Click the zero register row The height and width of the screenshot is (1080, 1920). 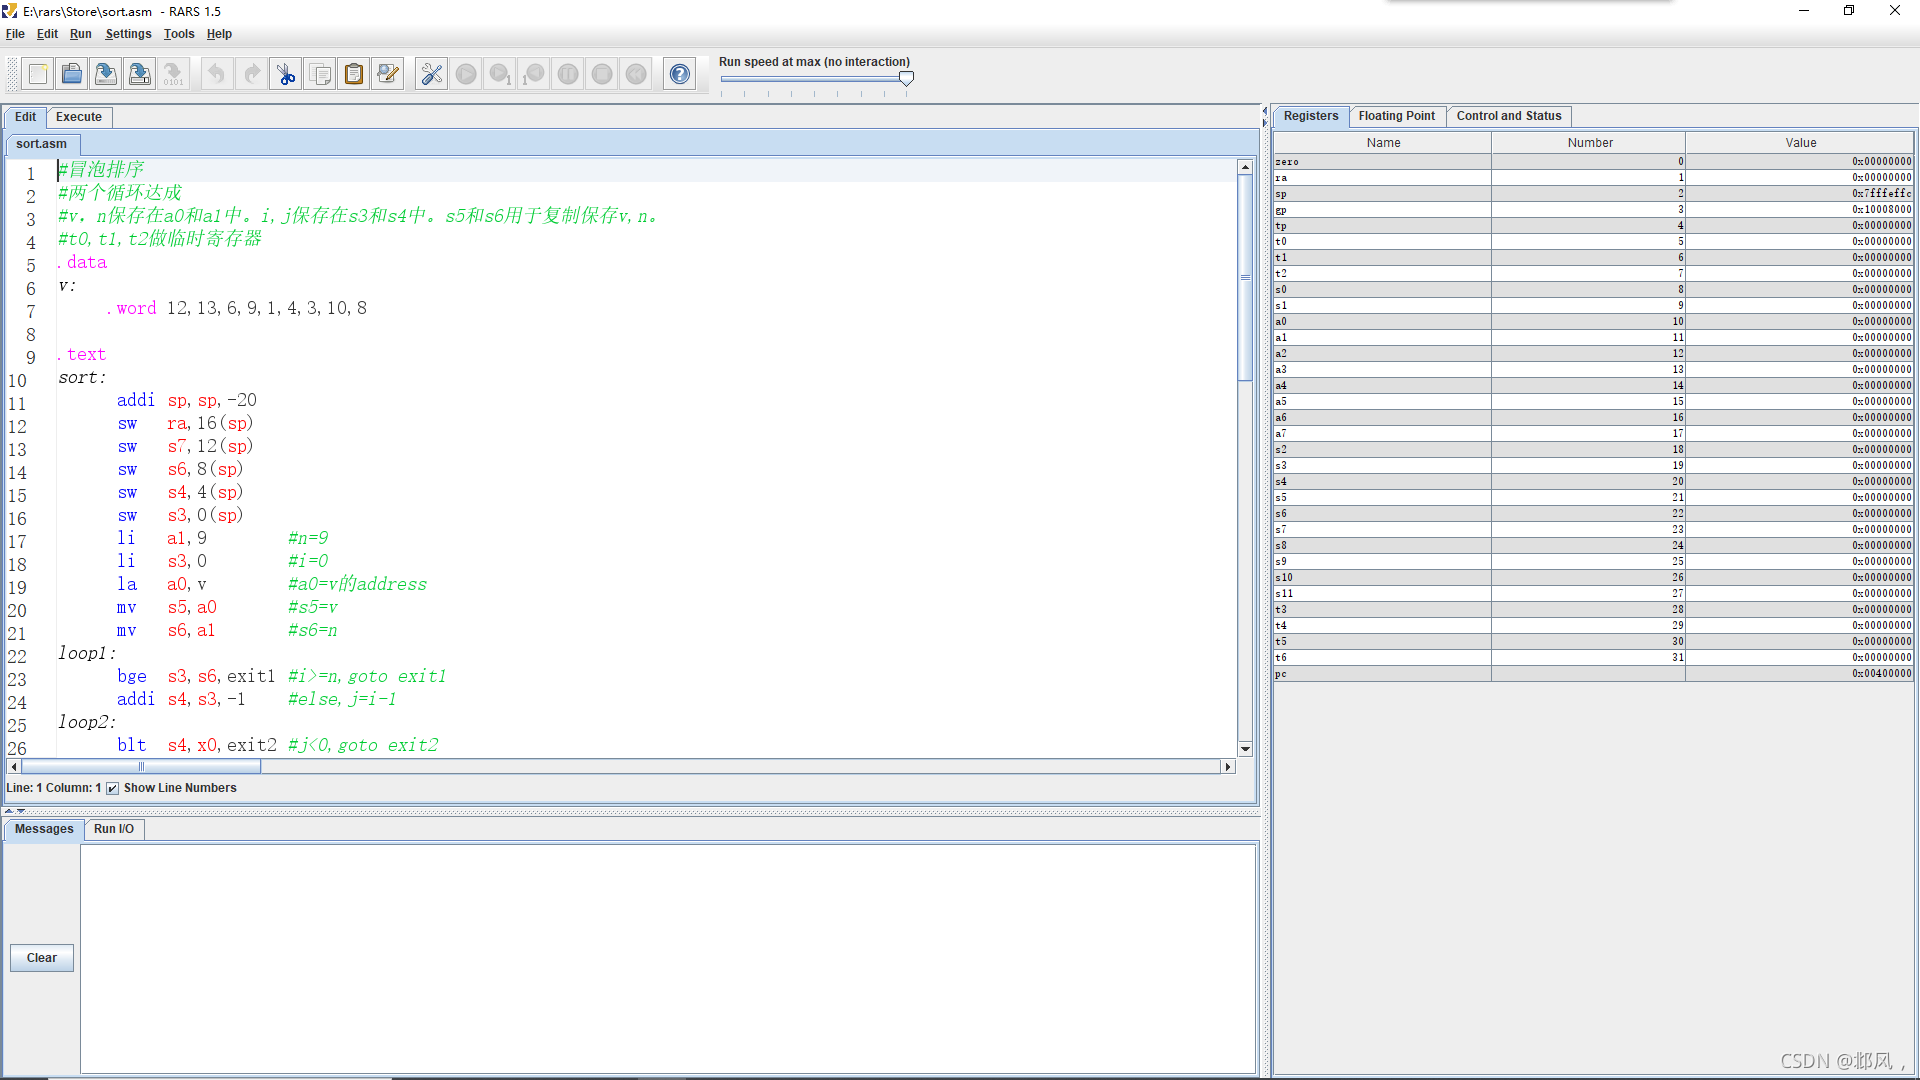point(1594,162)
